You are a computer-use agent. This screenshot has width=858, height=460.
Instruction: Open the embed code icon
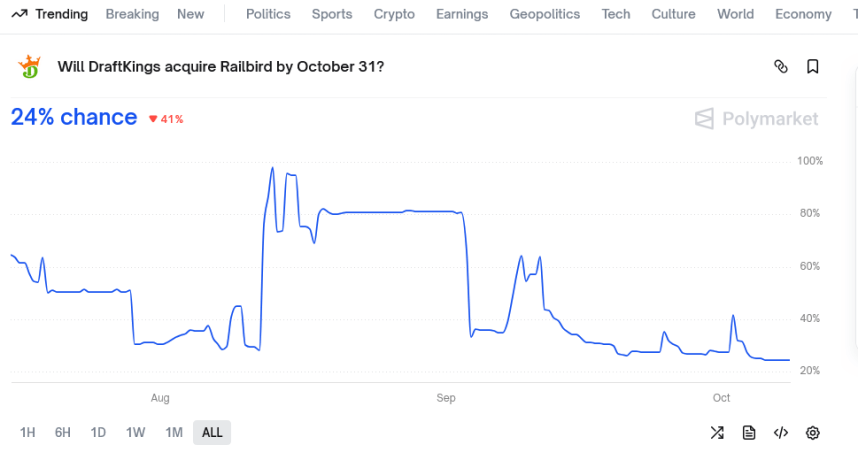781,433
